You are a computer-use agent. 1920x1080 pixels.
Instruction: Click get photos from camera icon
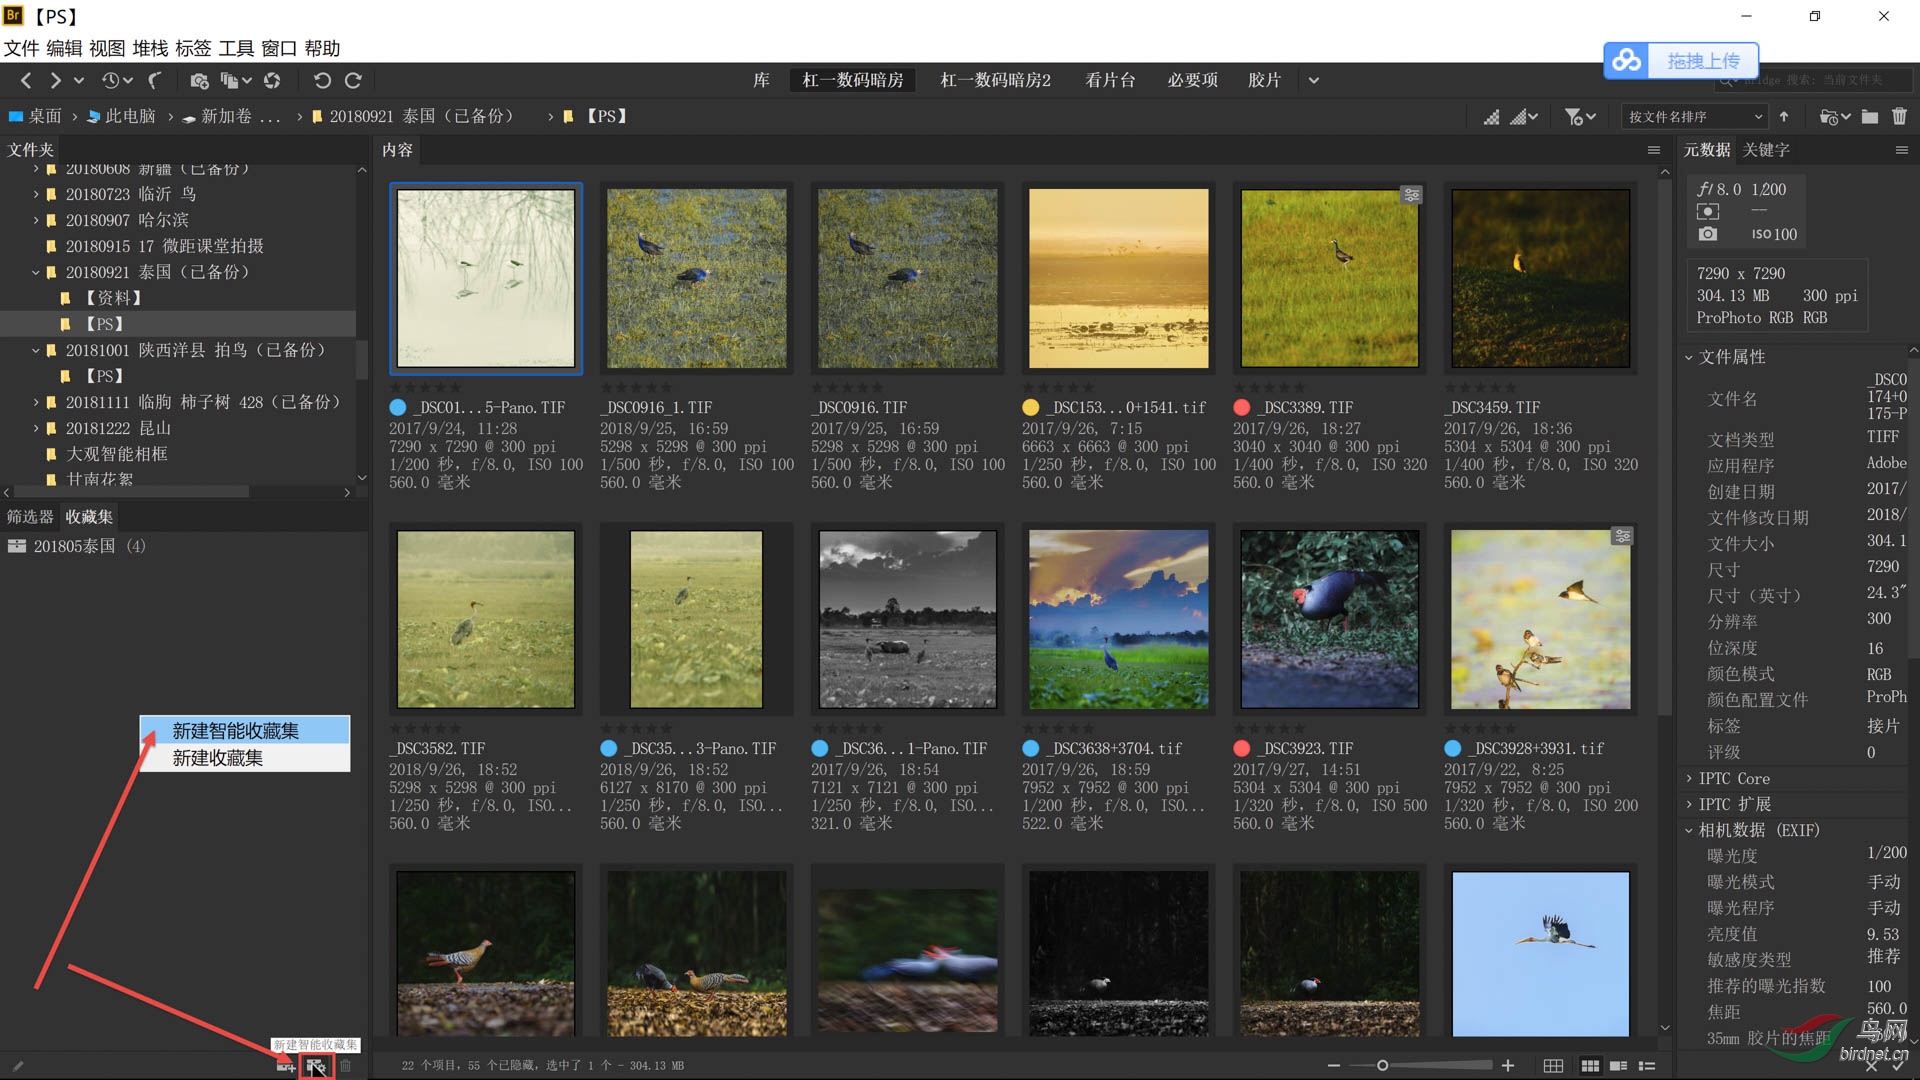pyautogui.click(x=199, y=80)
